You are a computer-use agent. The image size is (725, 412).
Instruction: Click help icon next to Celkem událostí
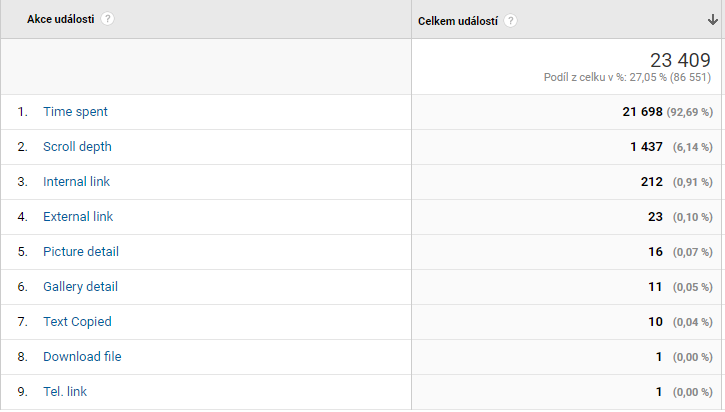tap(510, 21)
